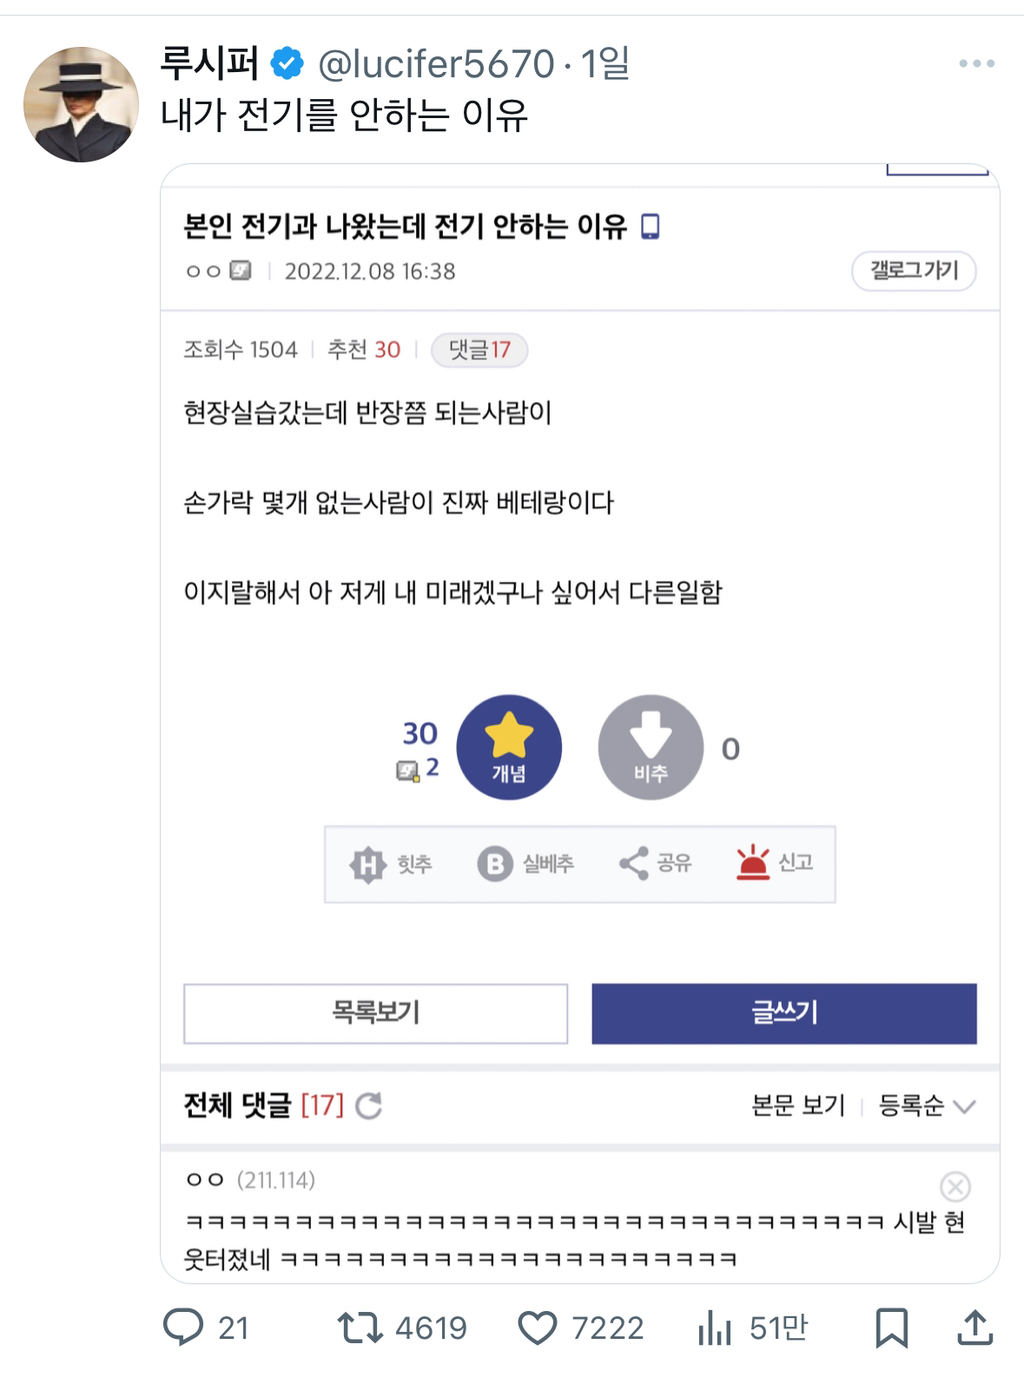The width and height of the screenshot is (1024, 1384).
Task: Click the refresh comments circular arrow
Action: [369, 1105]
